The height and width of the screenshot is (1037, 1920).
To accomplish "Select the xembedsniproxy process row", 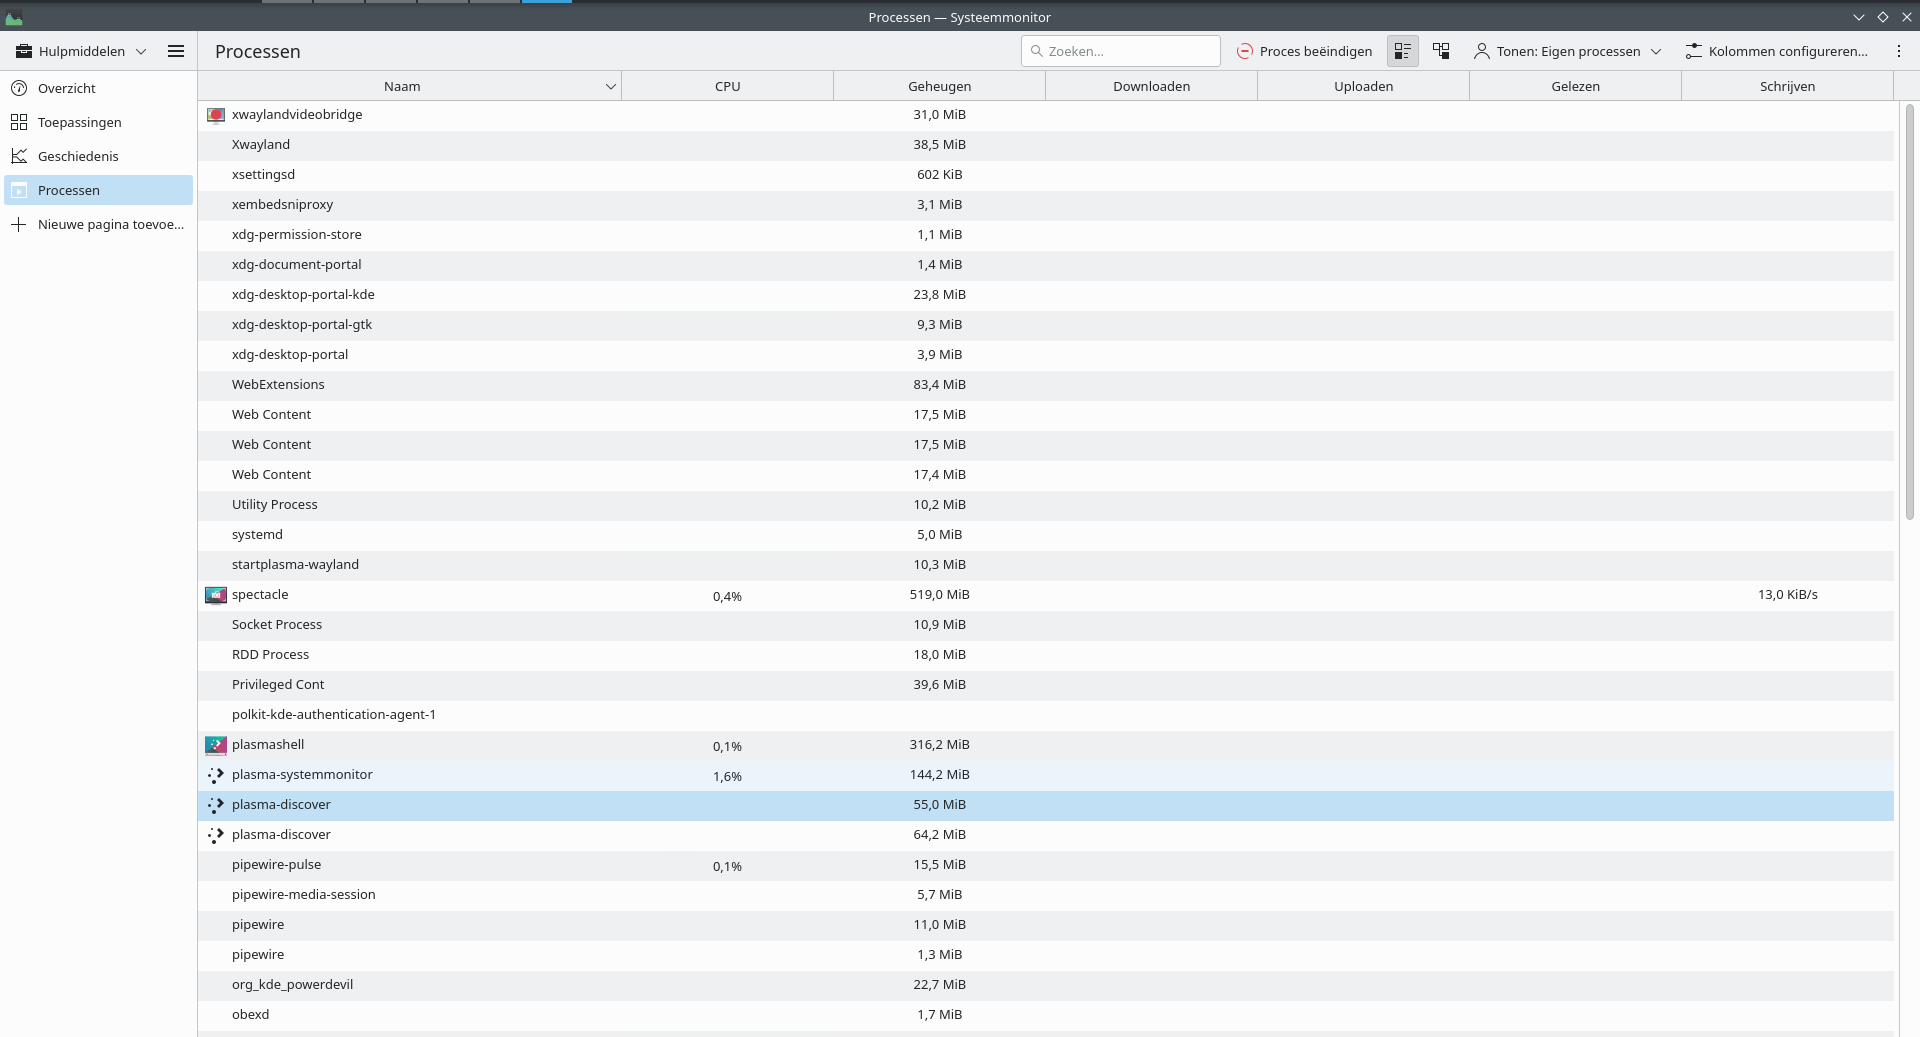I will [1045, 205].
